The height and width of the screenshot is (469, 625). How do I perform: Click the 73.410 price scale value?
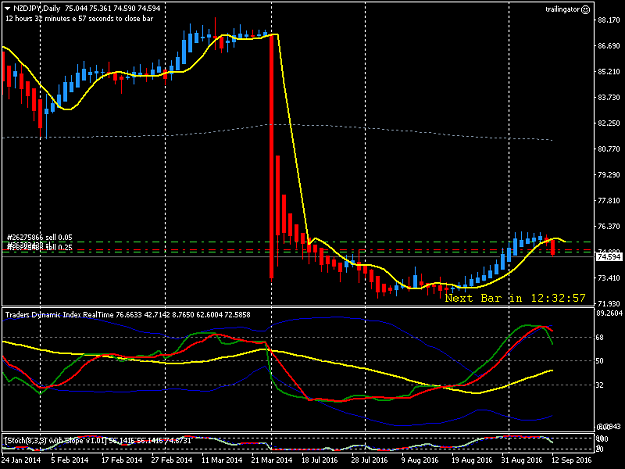(x=609, y=278)
